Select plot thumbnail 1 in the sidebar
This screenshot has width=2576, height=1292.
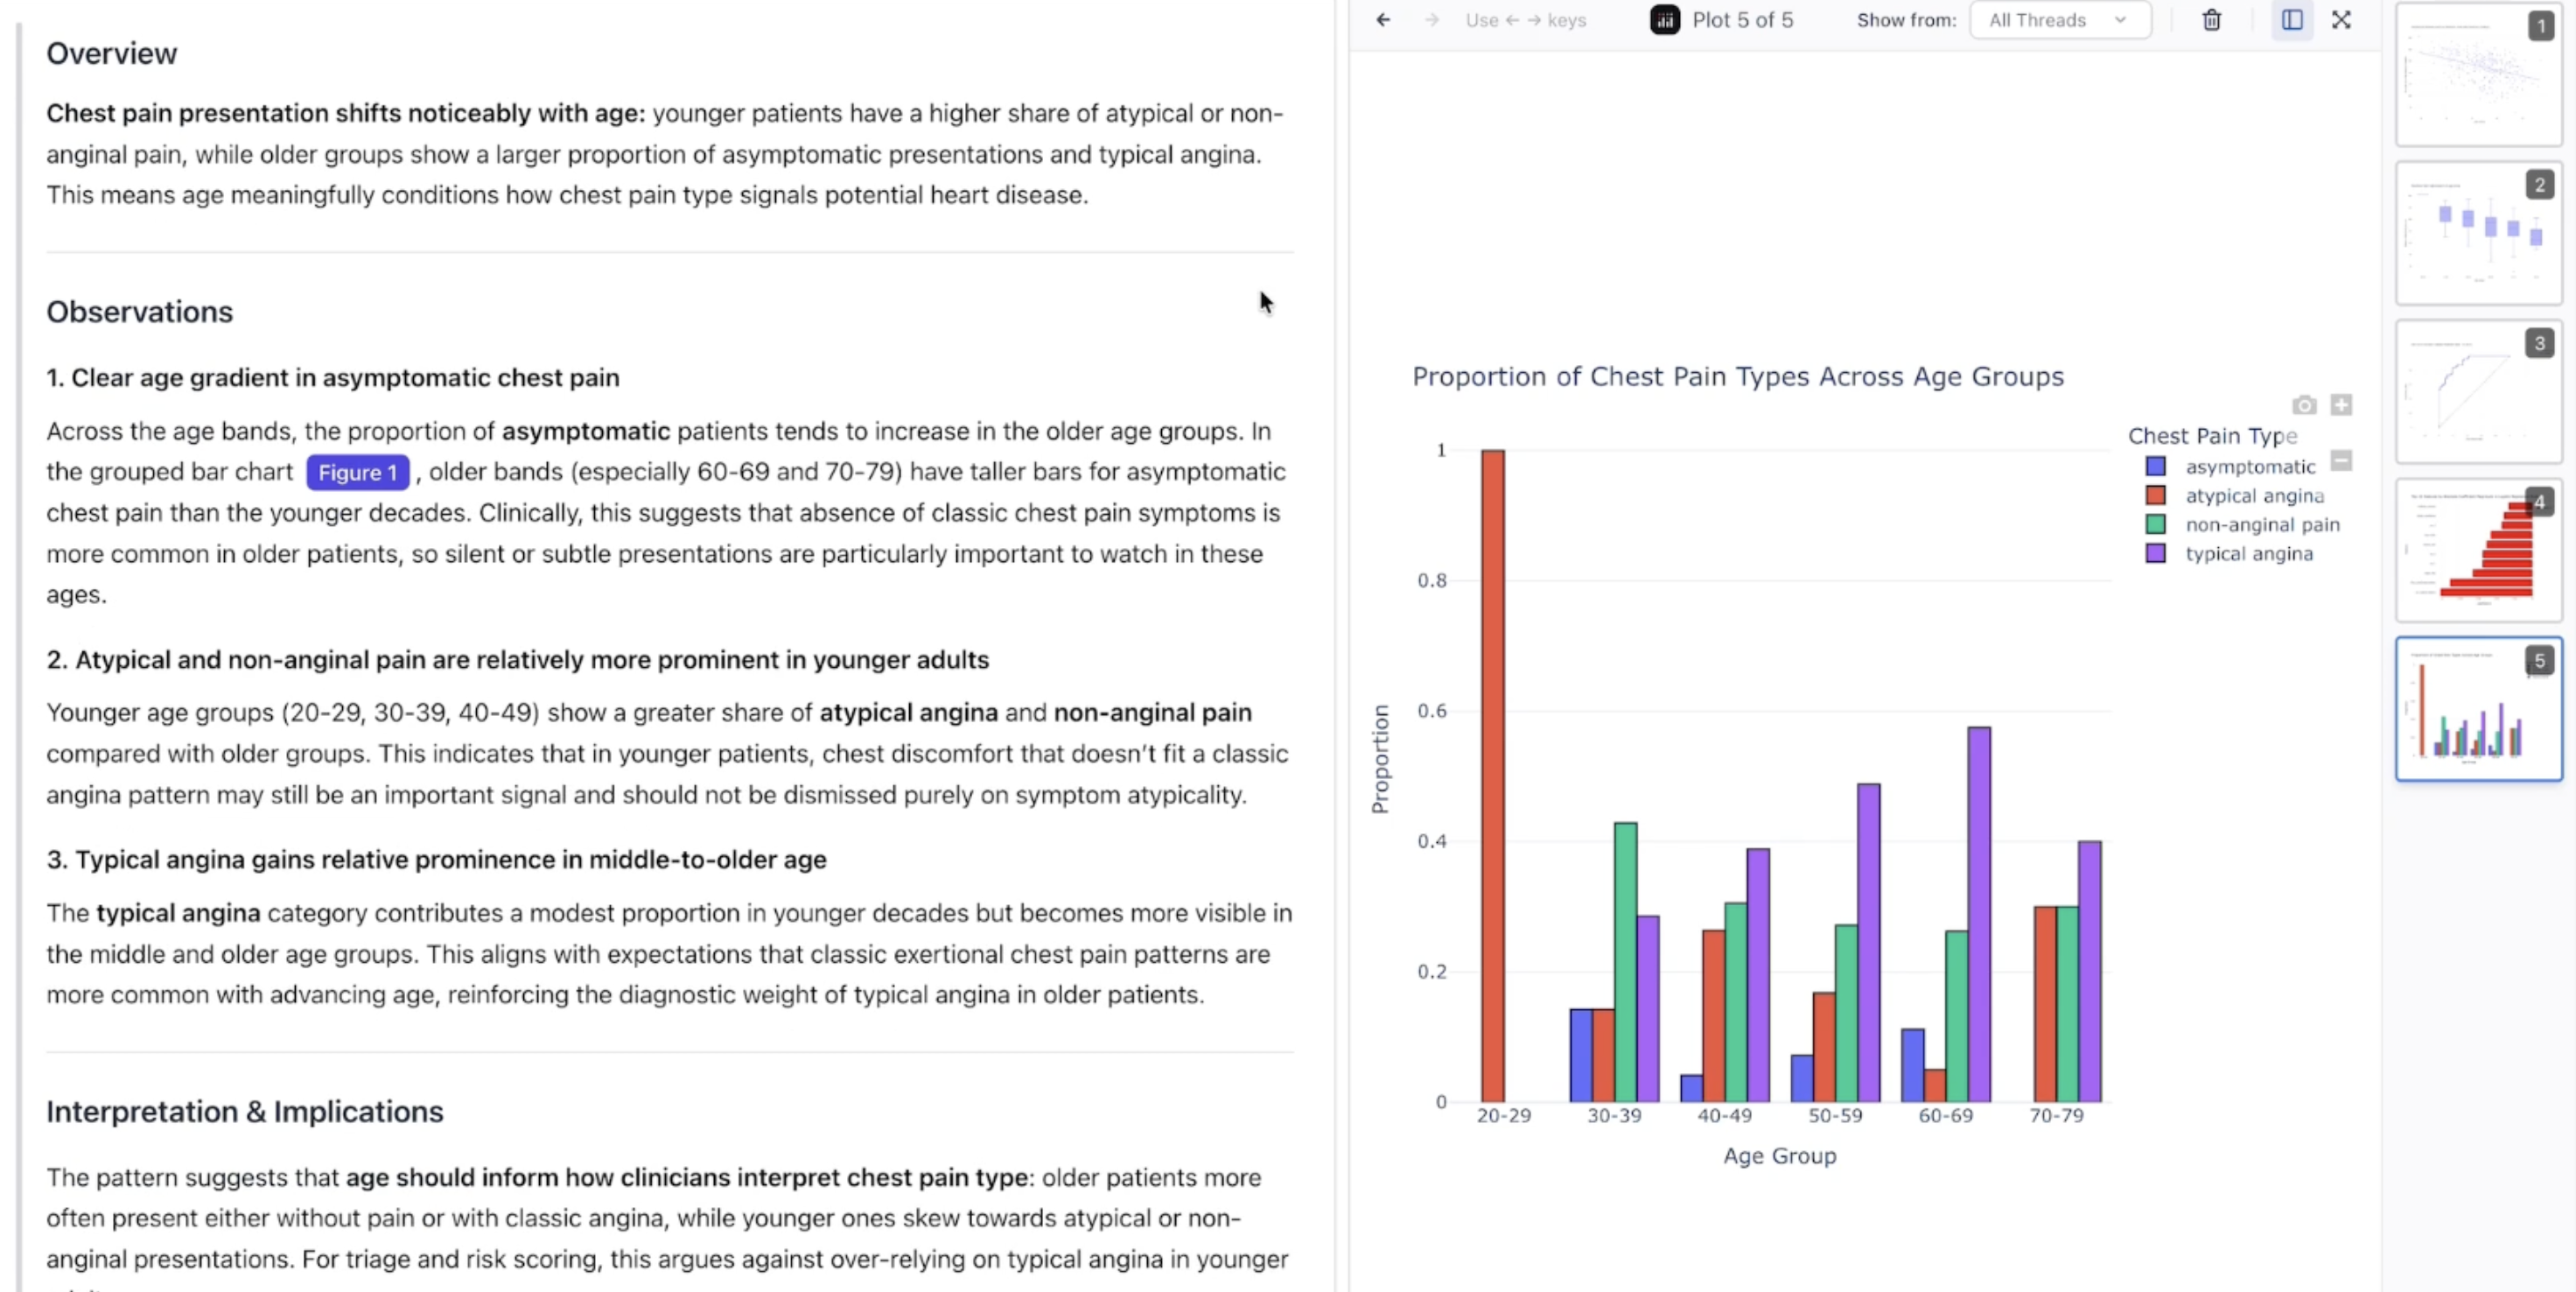[2479, 75]
